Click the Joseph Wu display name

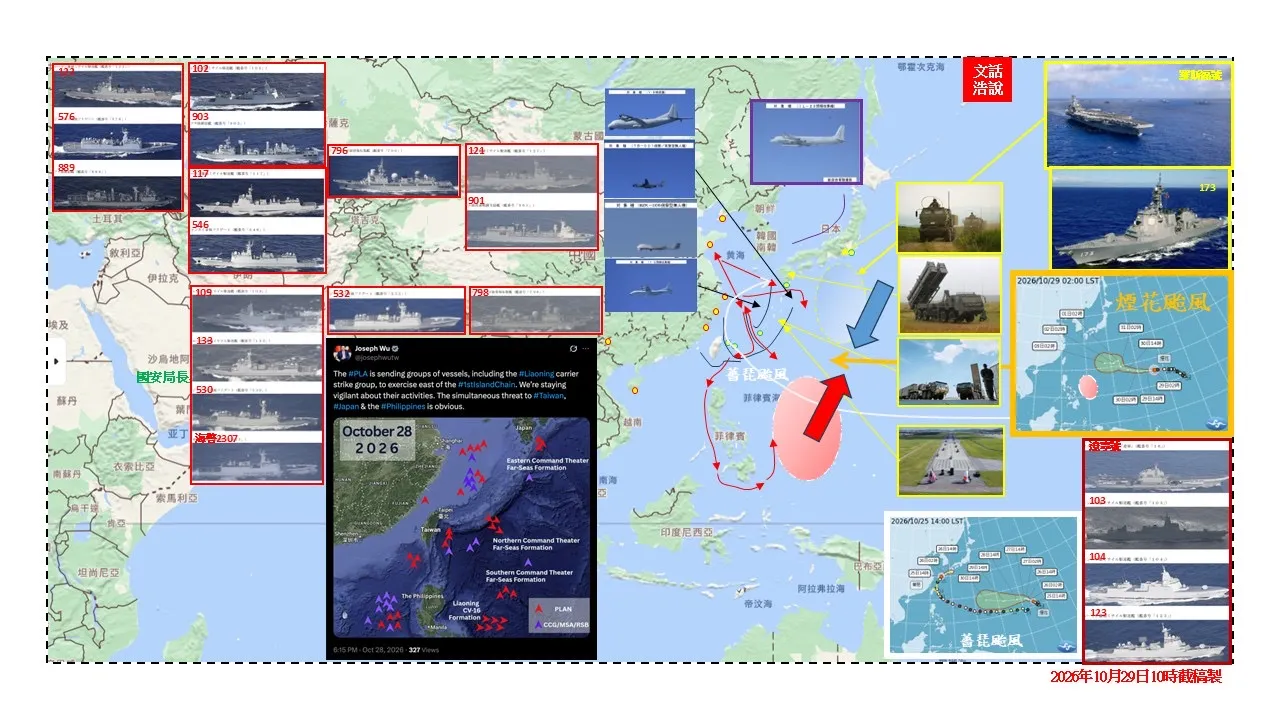coord(372,349)
